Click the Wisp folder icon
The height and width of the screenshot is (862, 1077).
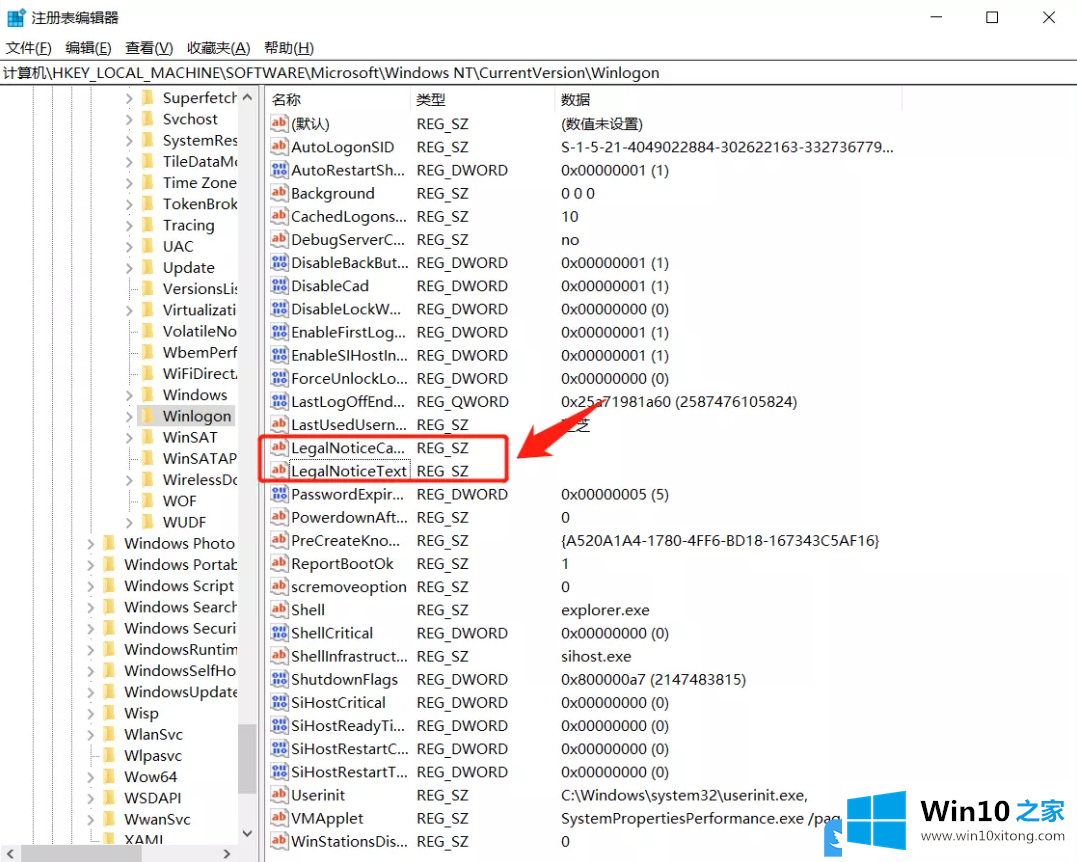[x=109, y=712]
